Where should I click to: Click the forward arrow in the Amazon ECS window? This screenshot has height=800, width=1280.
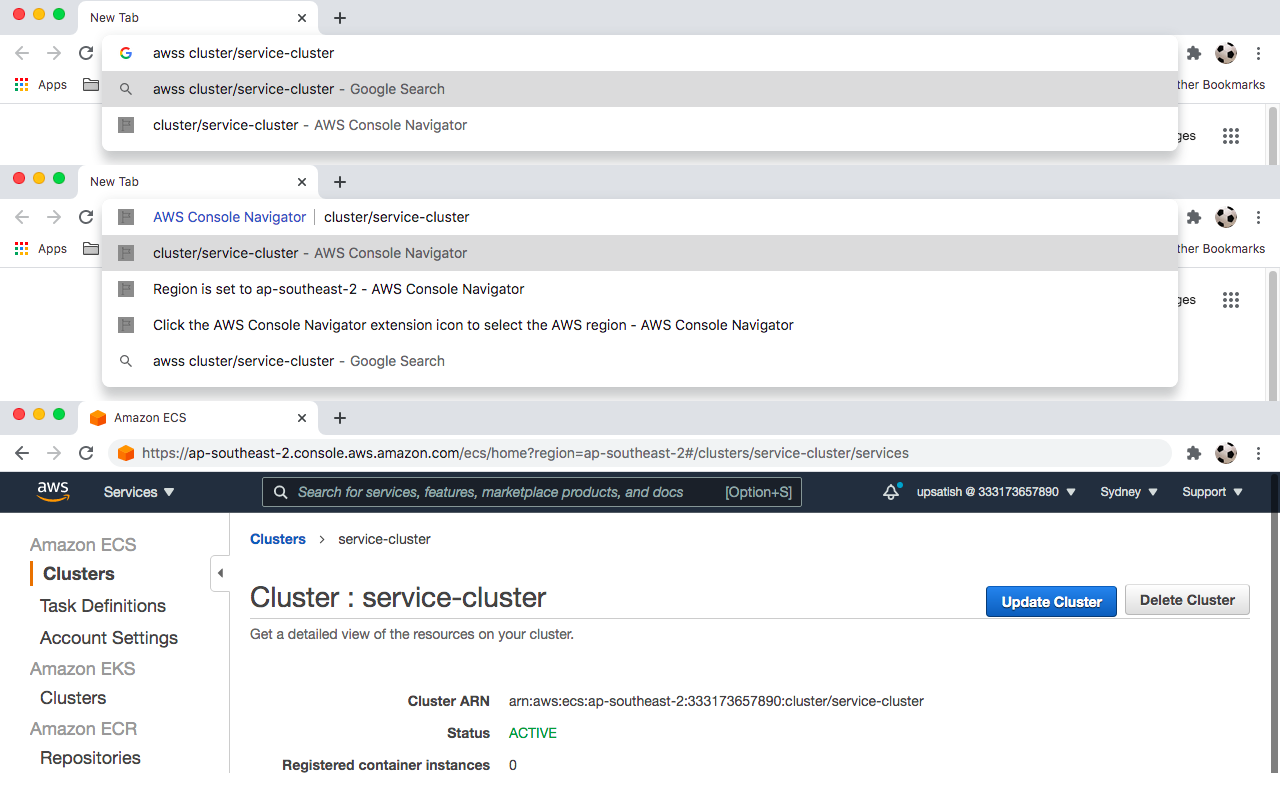point(54,453)
